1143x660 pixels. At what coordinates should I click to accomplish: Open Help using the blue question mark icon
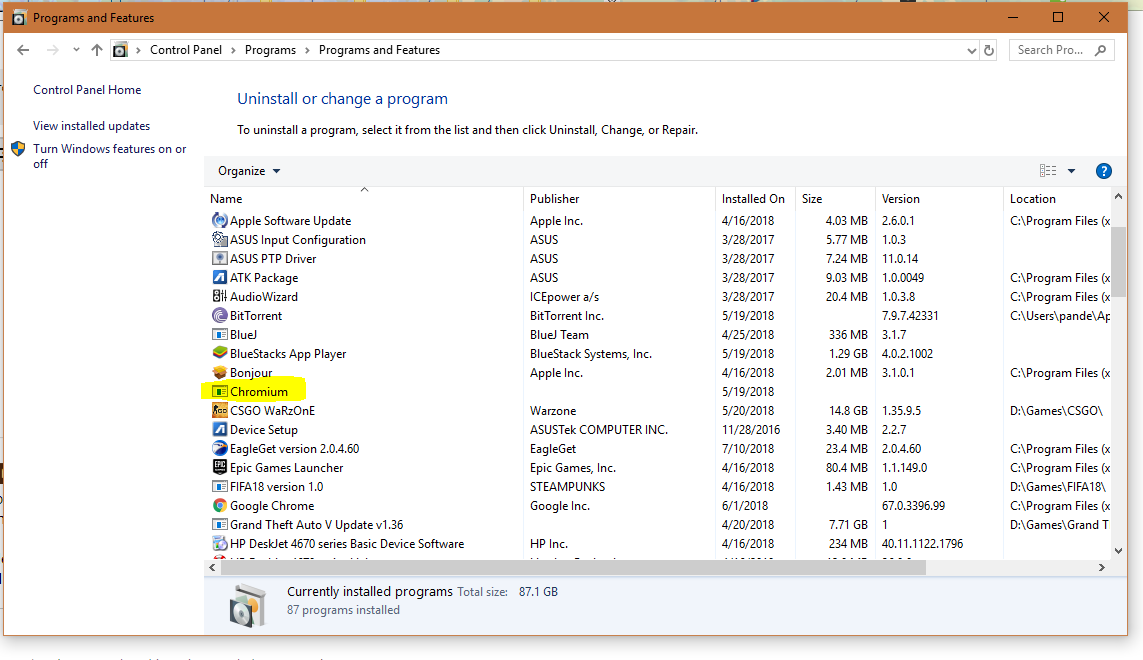pyautogui.click(x=1103, y=171)
